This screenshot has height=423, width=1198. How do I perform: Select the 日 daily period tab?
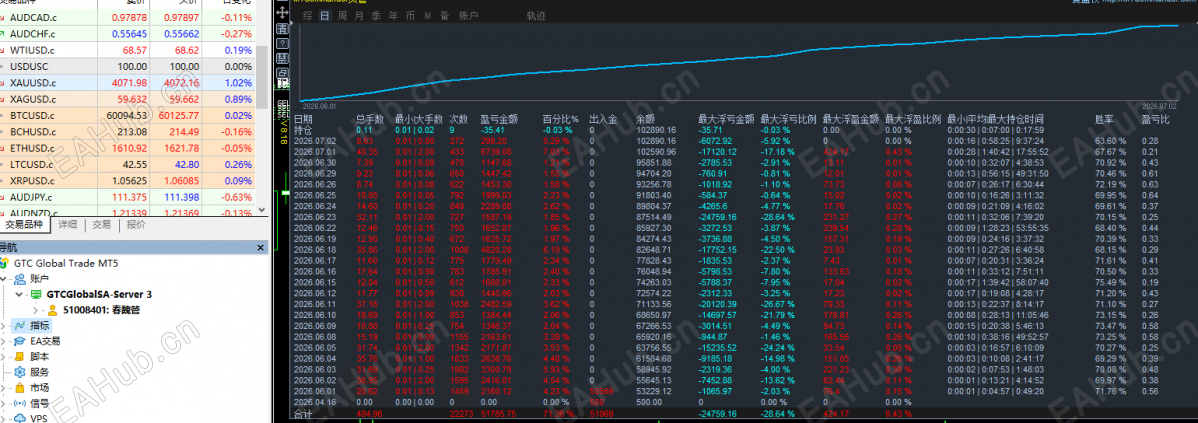[325, 15]
